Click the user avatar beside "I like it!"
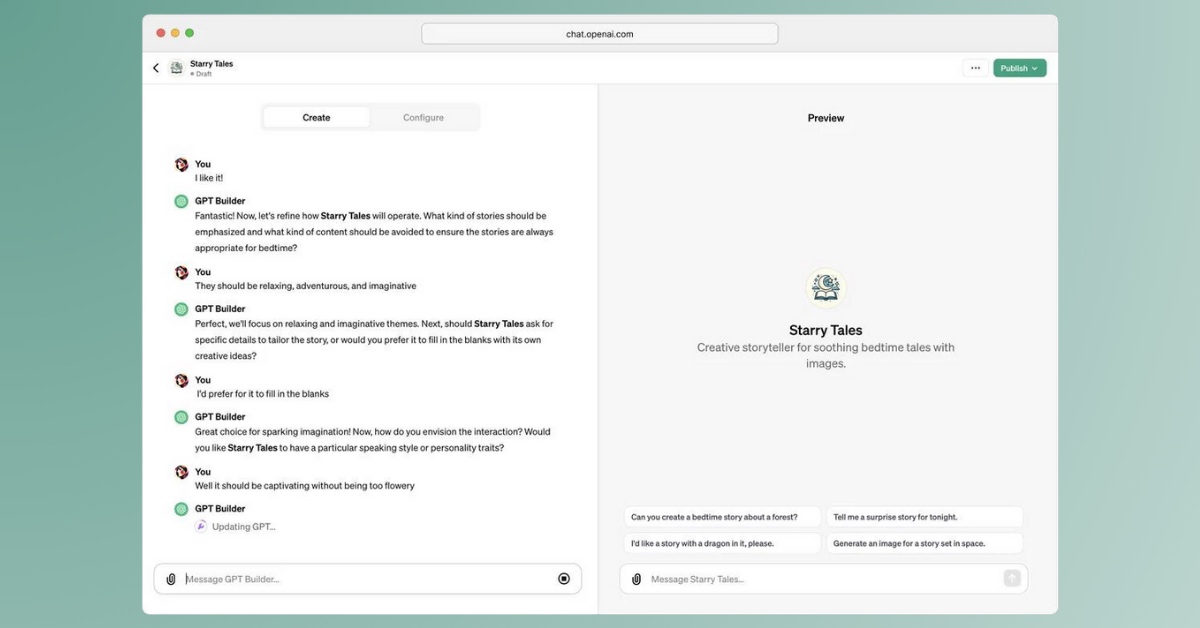1200x628 pixels. point(181,164)
